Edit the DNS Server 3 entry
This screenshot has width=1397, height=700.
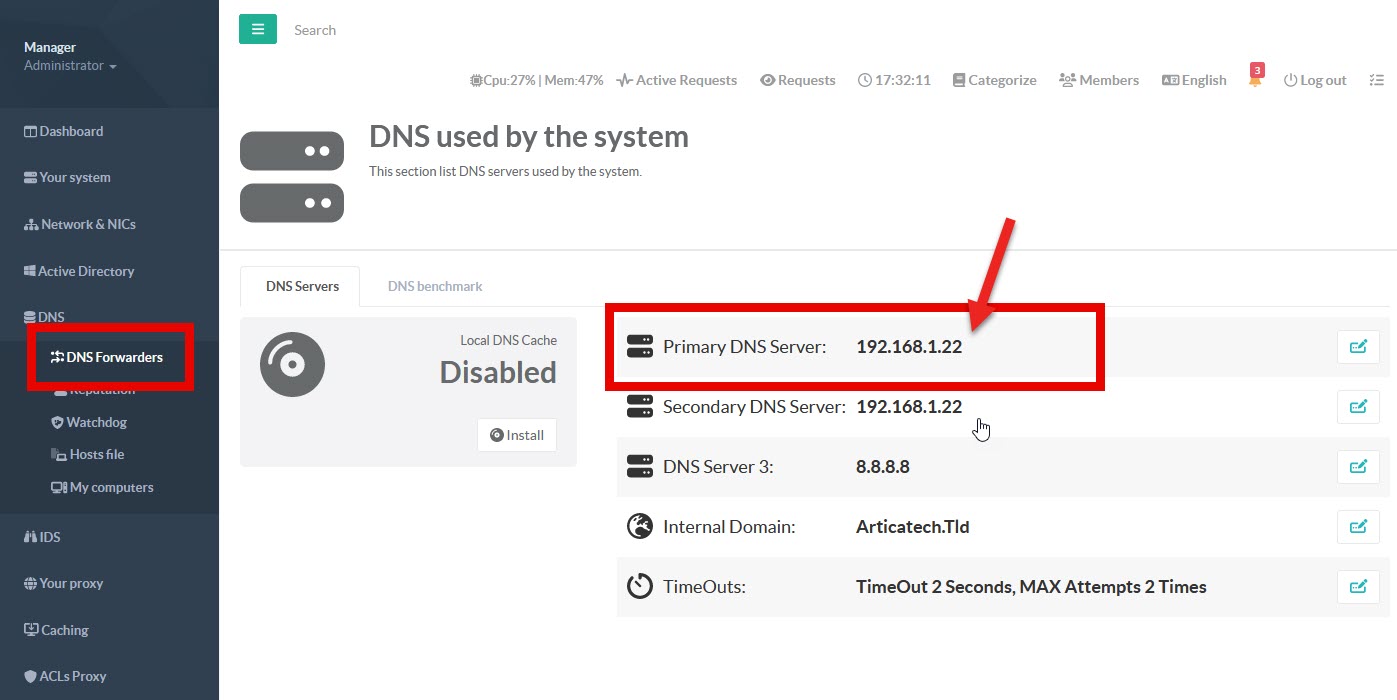click(1358, 467)
